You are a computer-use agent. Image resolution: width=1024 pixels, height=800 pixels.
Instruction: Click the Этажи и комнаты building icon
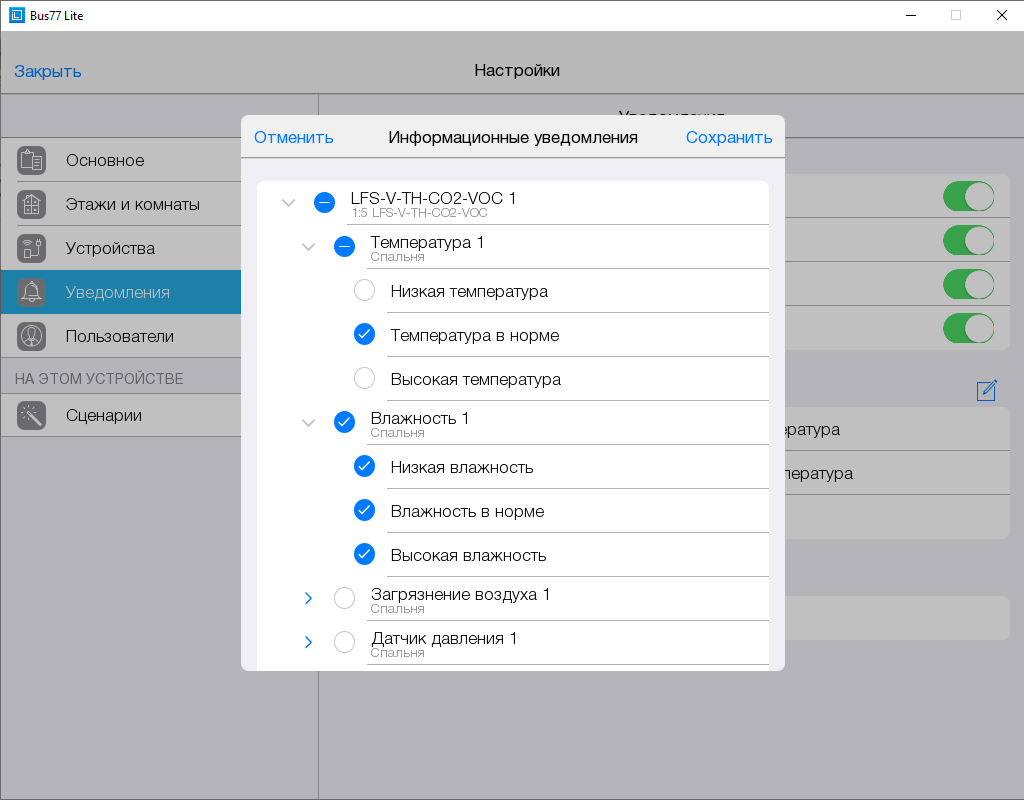coord(32,204)
